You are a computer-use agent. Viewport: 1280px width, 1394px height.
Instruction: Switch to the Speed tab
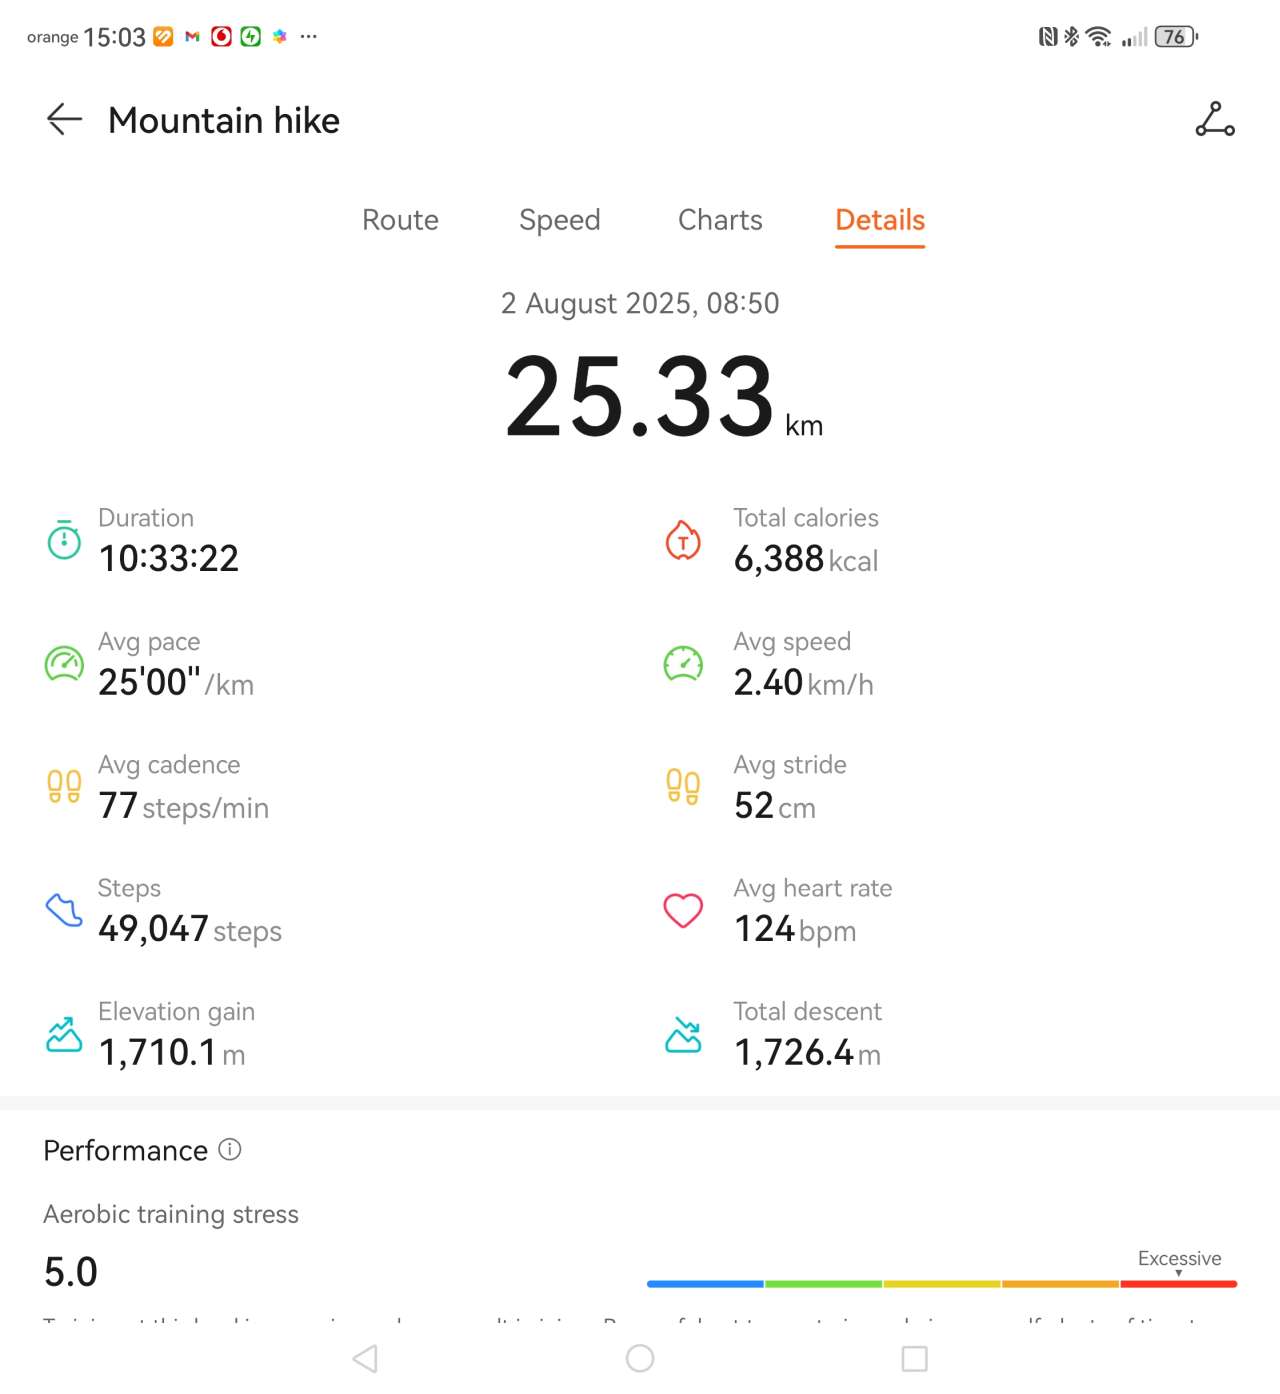coord(559,220)
